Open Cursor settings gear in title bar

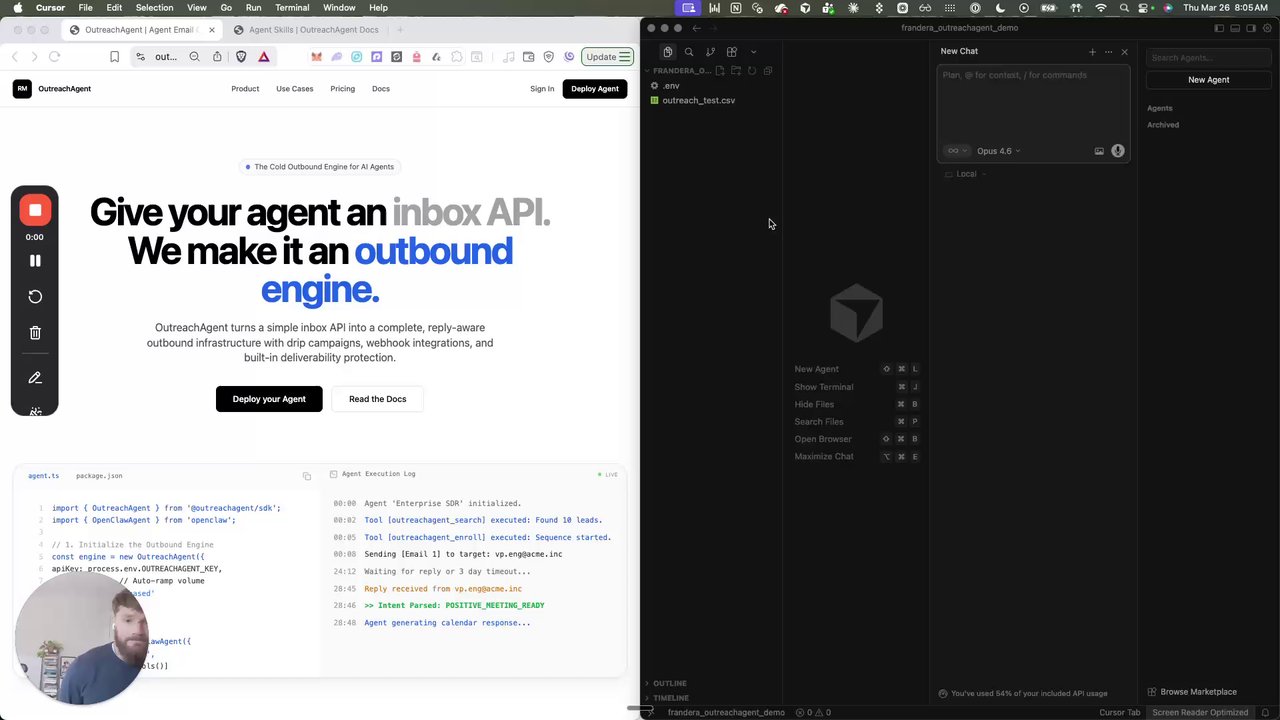pyautogui.click(x=1267, y=28)
